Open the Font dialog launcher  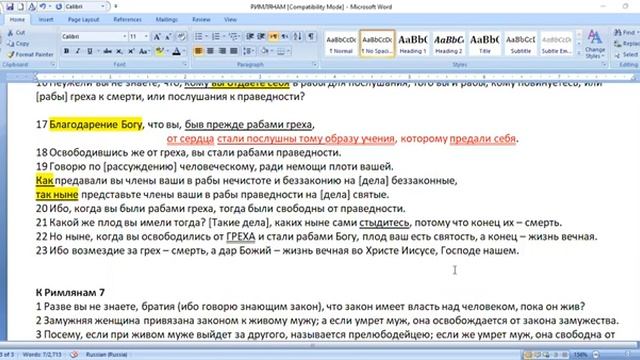tap(184, 64)
